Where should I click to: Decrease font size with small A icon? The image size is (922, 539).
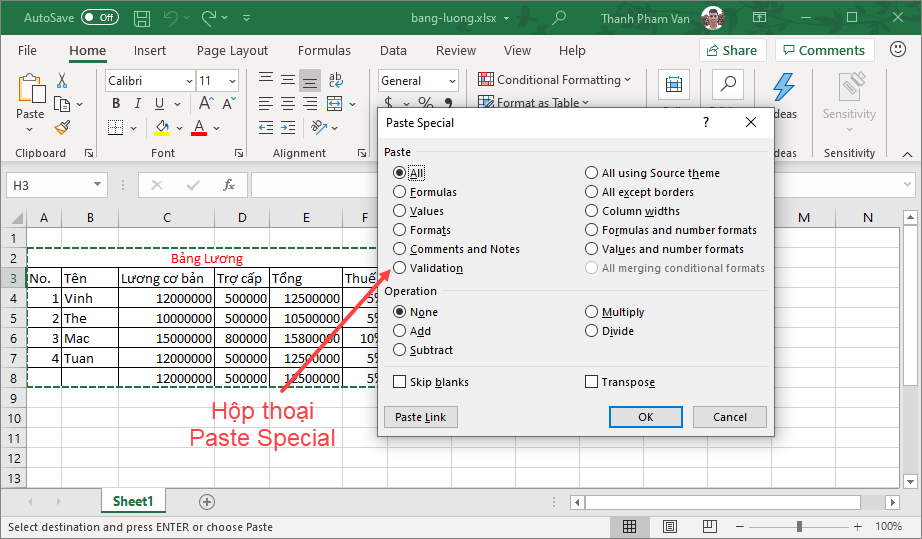pyautogui.click(x=229, y=103)
